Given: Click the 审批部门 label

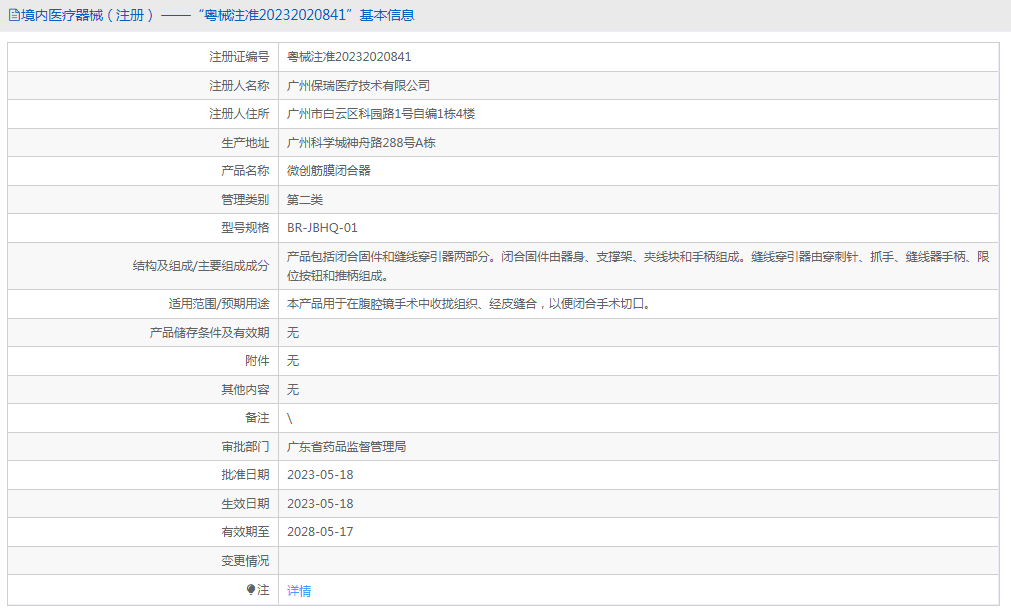Looking at the screenshot, I should 245,447.
